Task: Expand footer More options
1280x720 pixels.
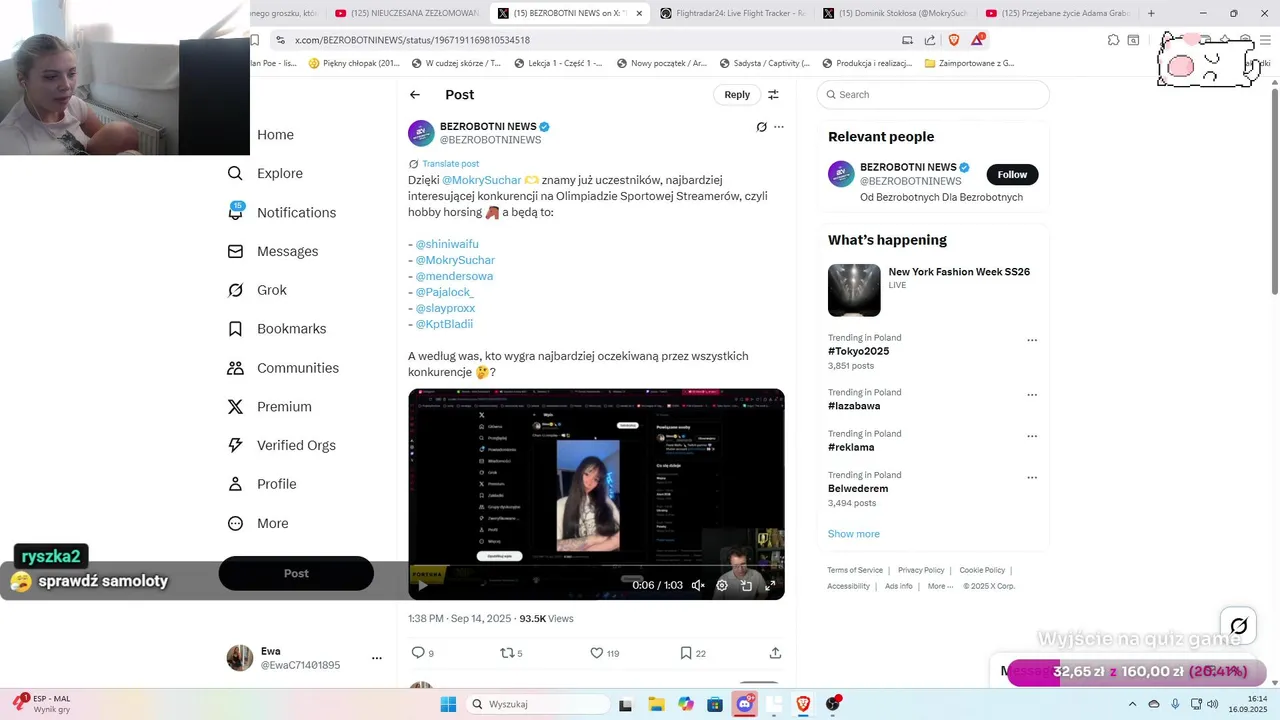Action: point(940,586)
